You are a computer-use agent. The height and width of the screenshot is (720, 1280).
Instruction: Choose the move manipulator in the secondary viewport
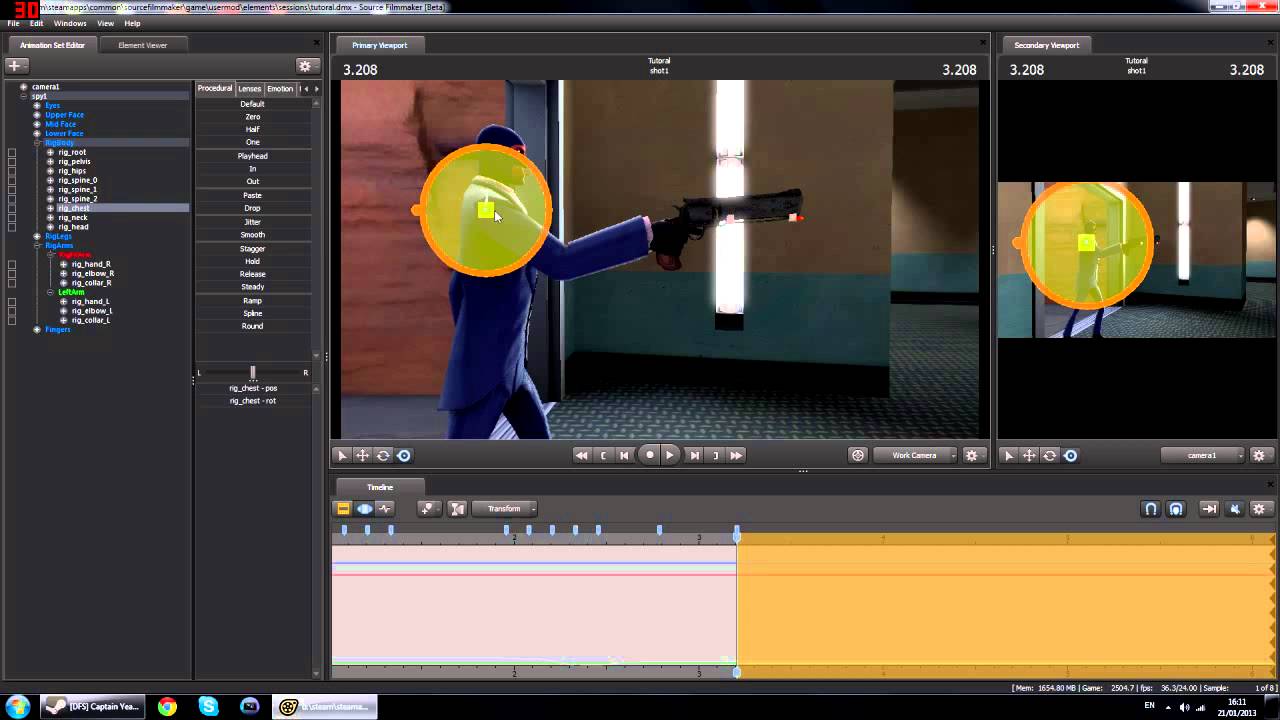[1029, 455]
